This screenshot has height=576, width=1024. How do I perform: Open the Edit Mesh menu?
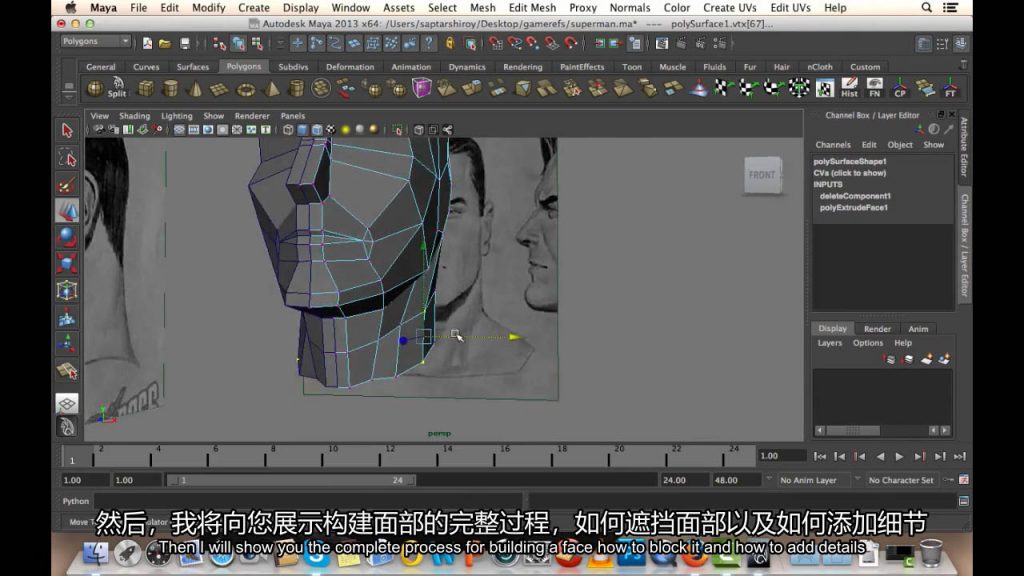tap(532, 8)
